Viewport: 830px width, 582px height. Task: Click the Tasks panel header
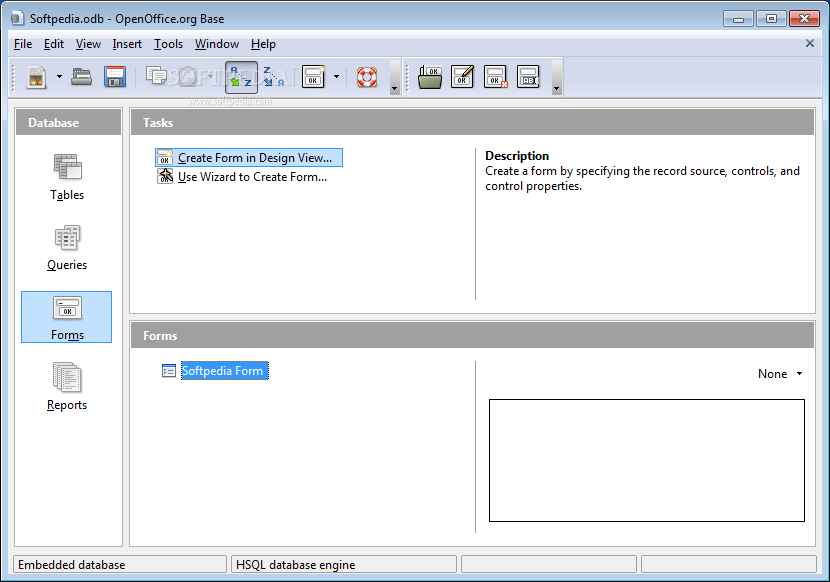[472, 122]
